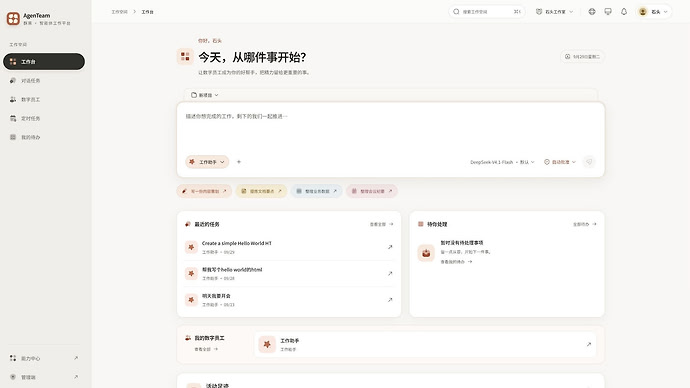Open arrow on 工作助手 employee card
This screenshot has width=690, height=388.
click(588, 344)
